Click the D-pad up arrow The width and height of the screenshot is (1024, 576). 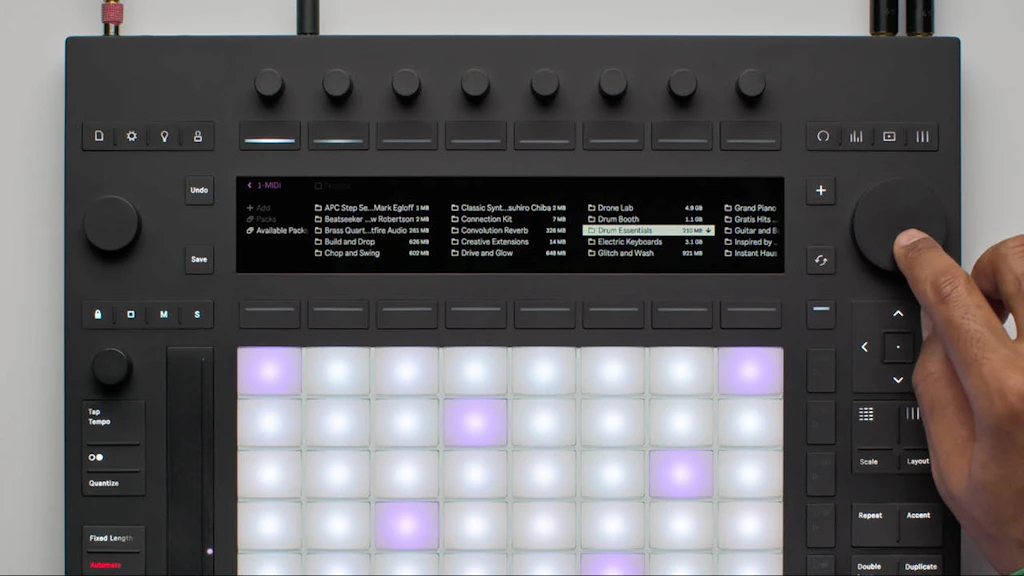pos(898,313)
